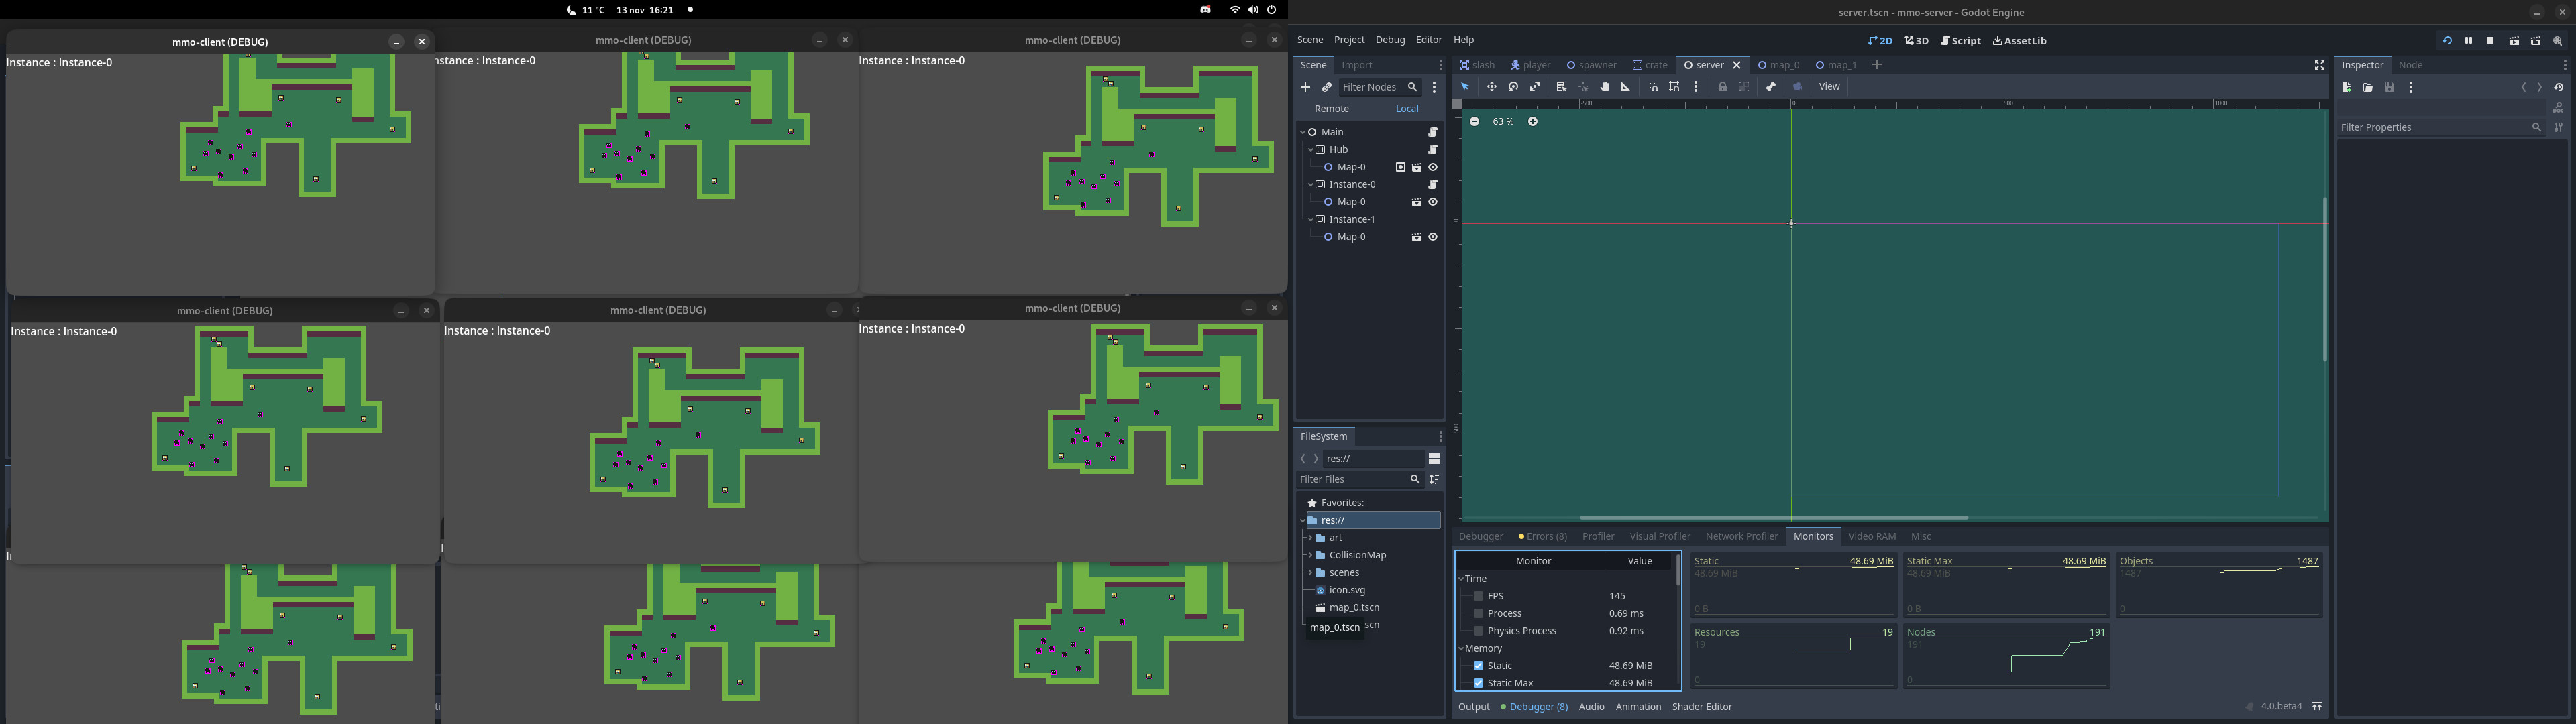Uncheck the Static memory monitor
This screenshot has height=724, width=2576.
coord(1478,666)
